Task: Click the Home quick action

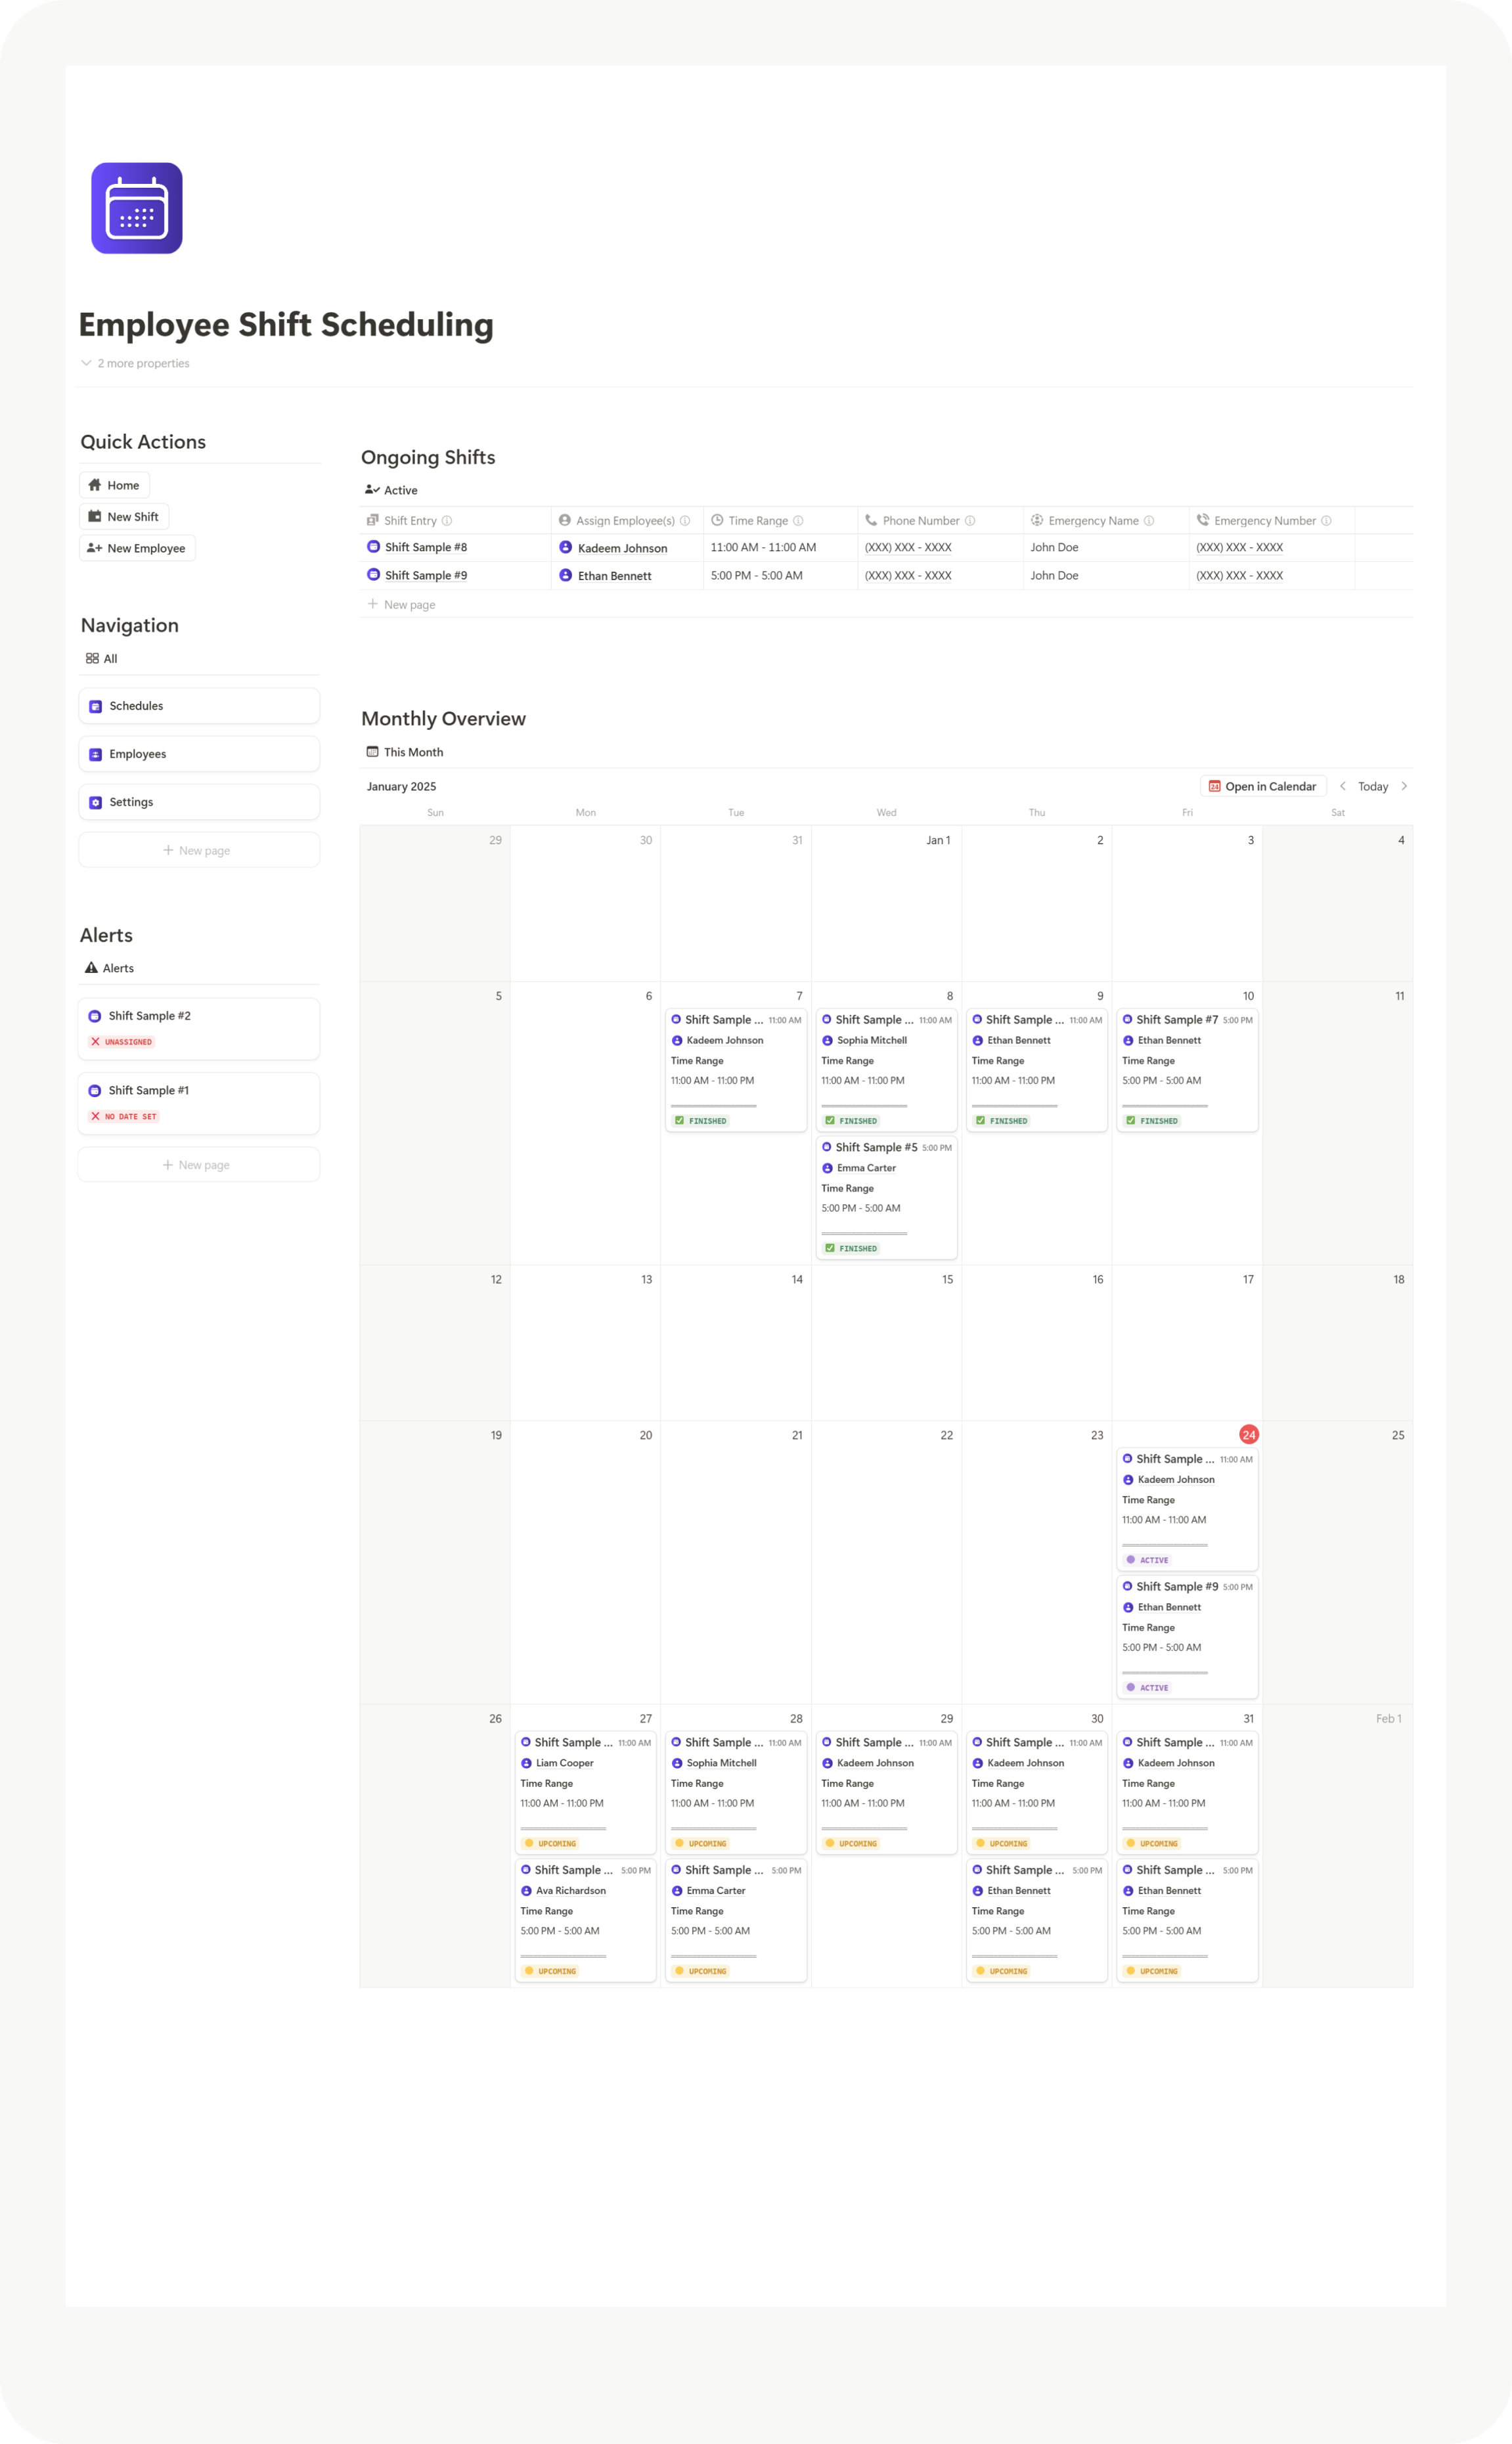Action: point(114,485)
